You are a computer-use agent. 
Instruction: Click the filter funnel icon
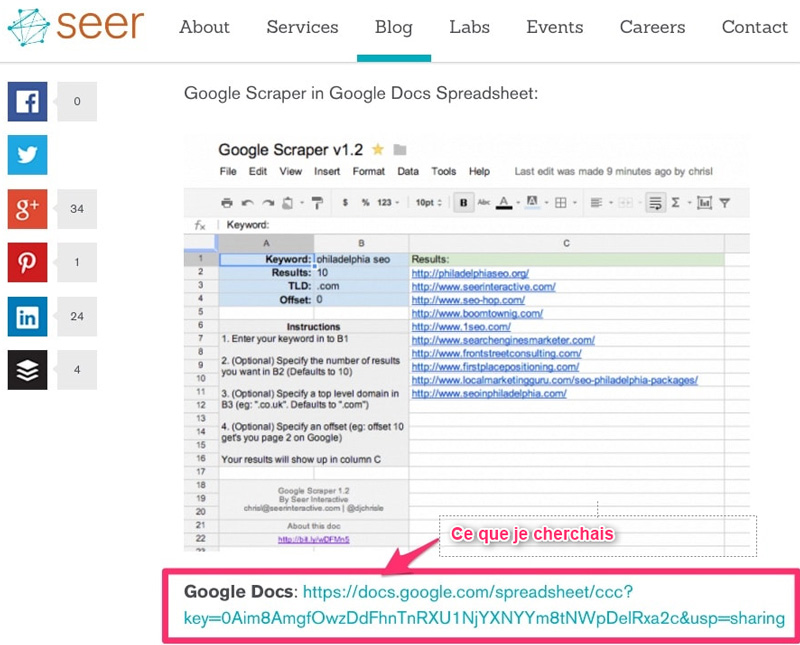[x=724, y=203]
